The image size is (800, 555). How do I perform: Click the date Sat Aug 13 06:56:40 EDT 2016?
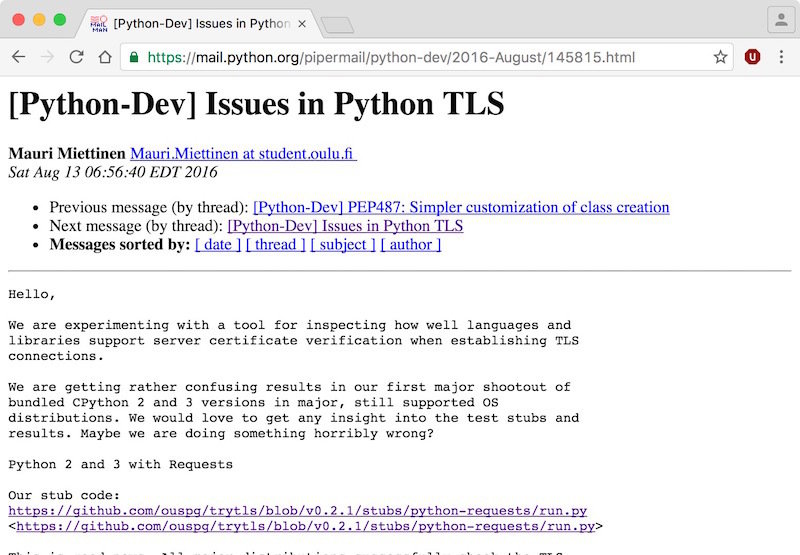[x=113, y=172]
